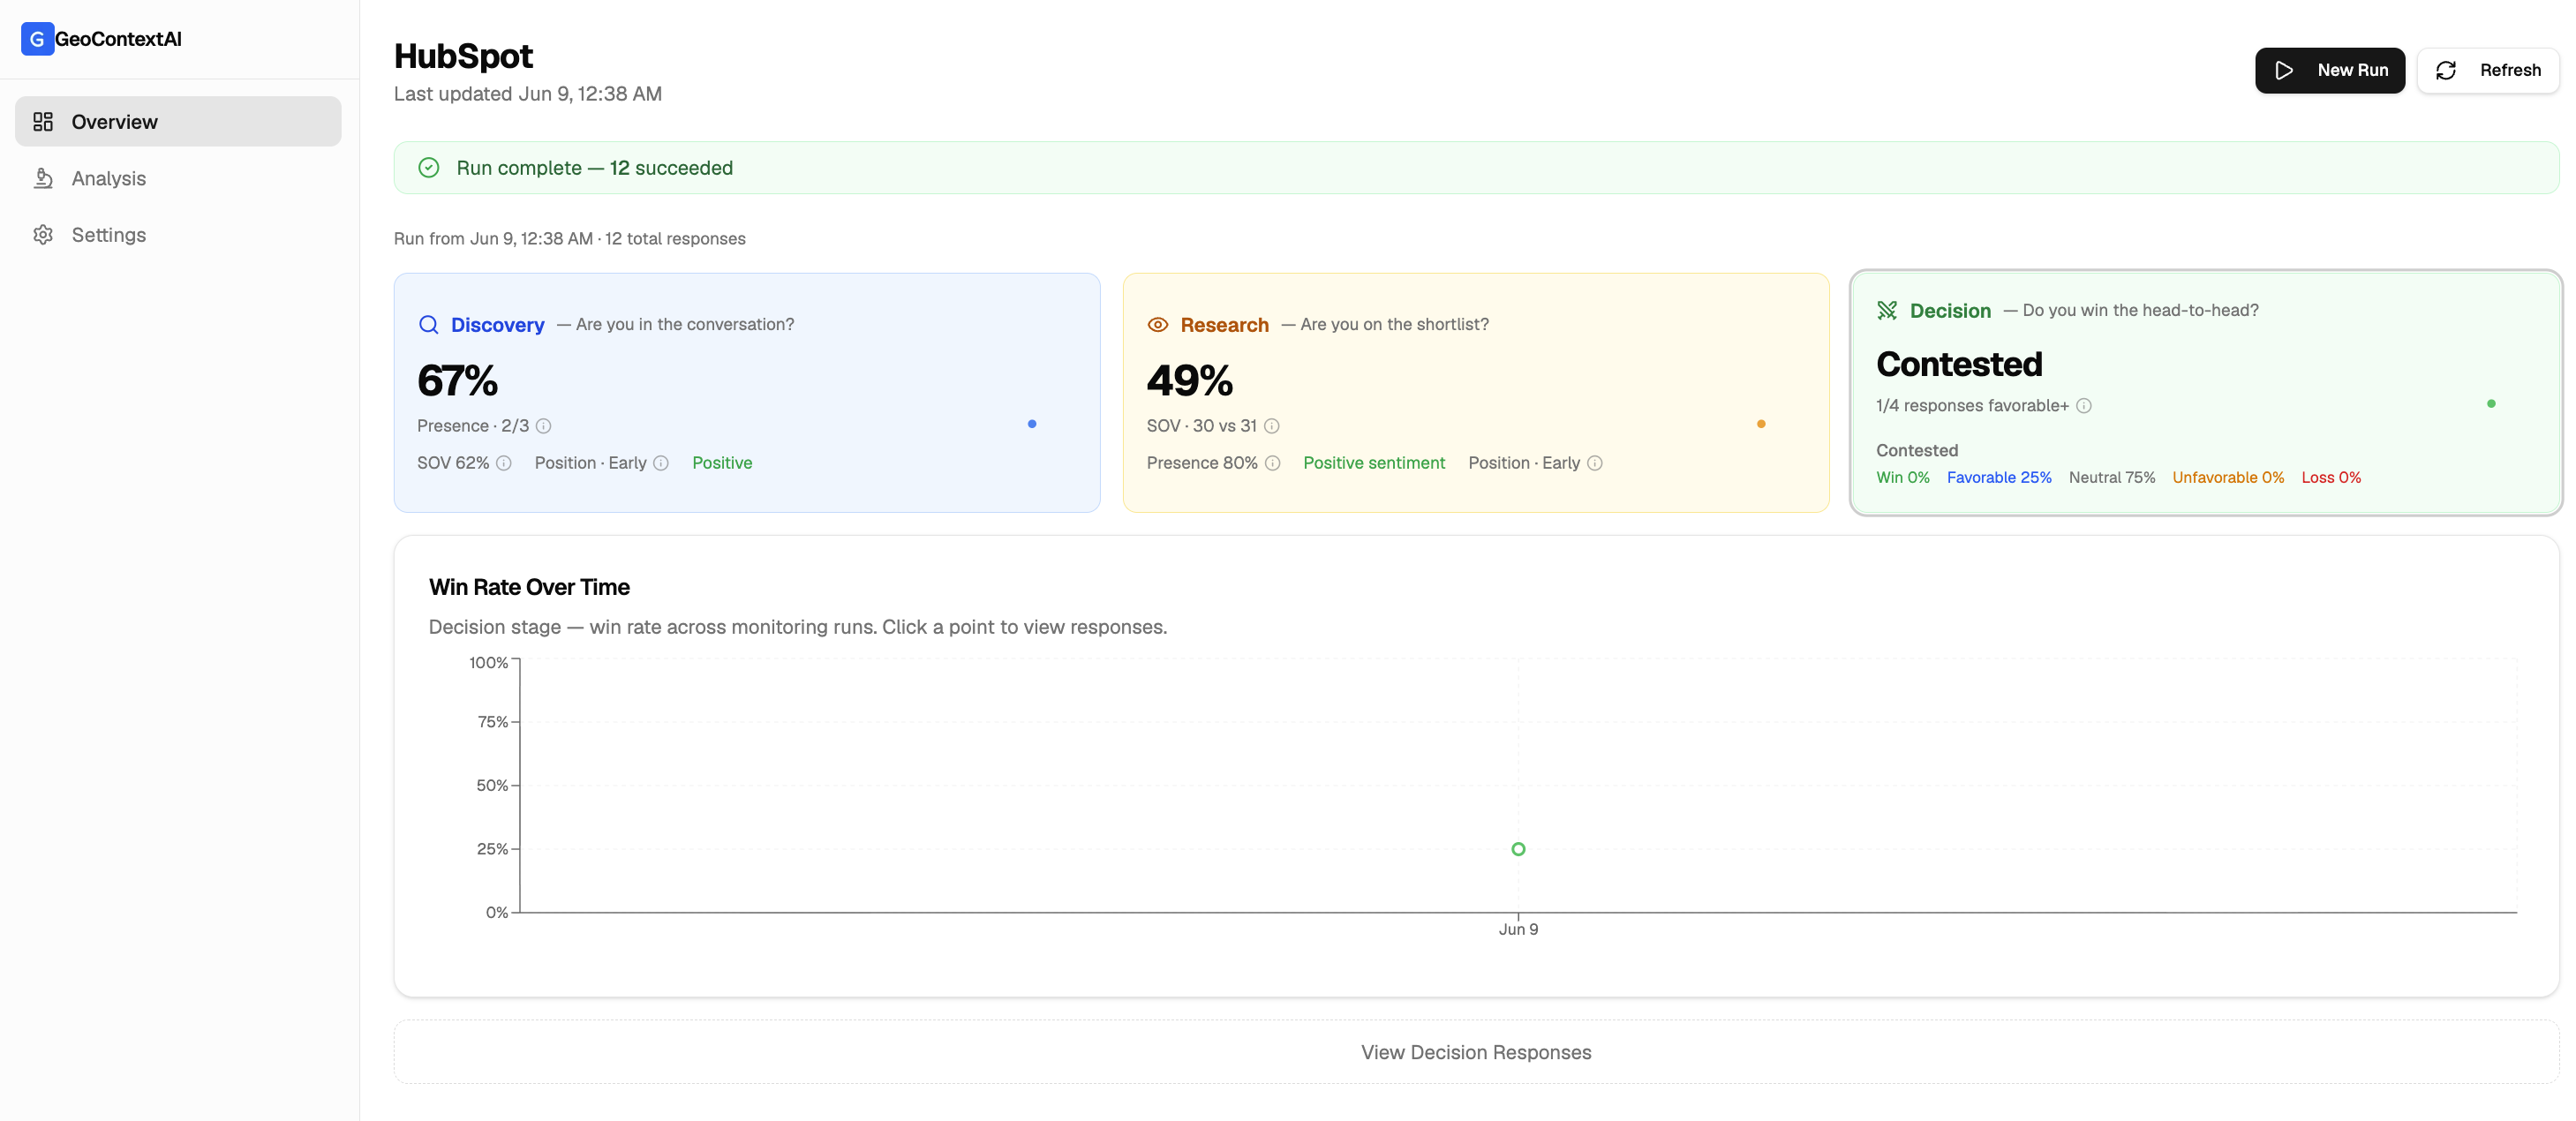Viewport: 2576px width, 1121px height.
Task: Click info icon after Discovery Position Early
Action: coord(661,463)
